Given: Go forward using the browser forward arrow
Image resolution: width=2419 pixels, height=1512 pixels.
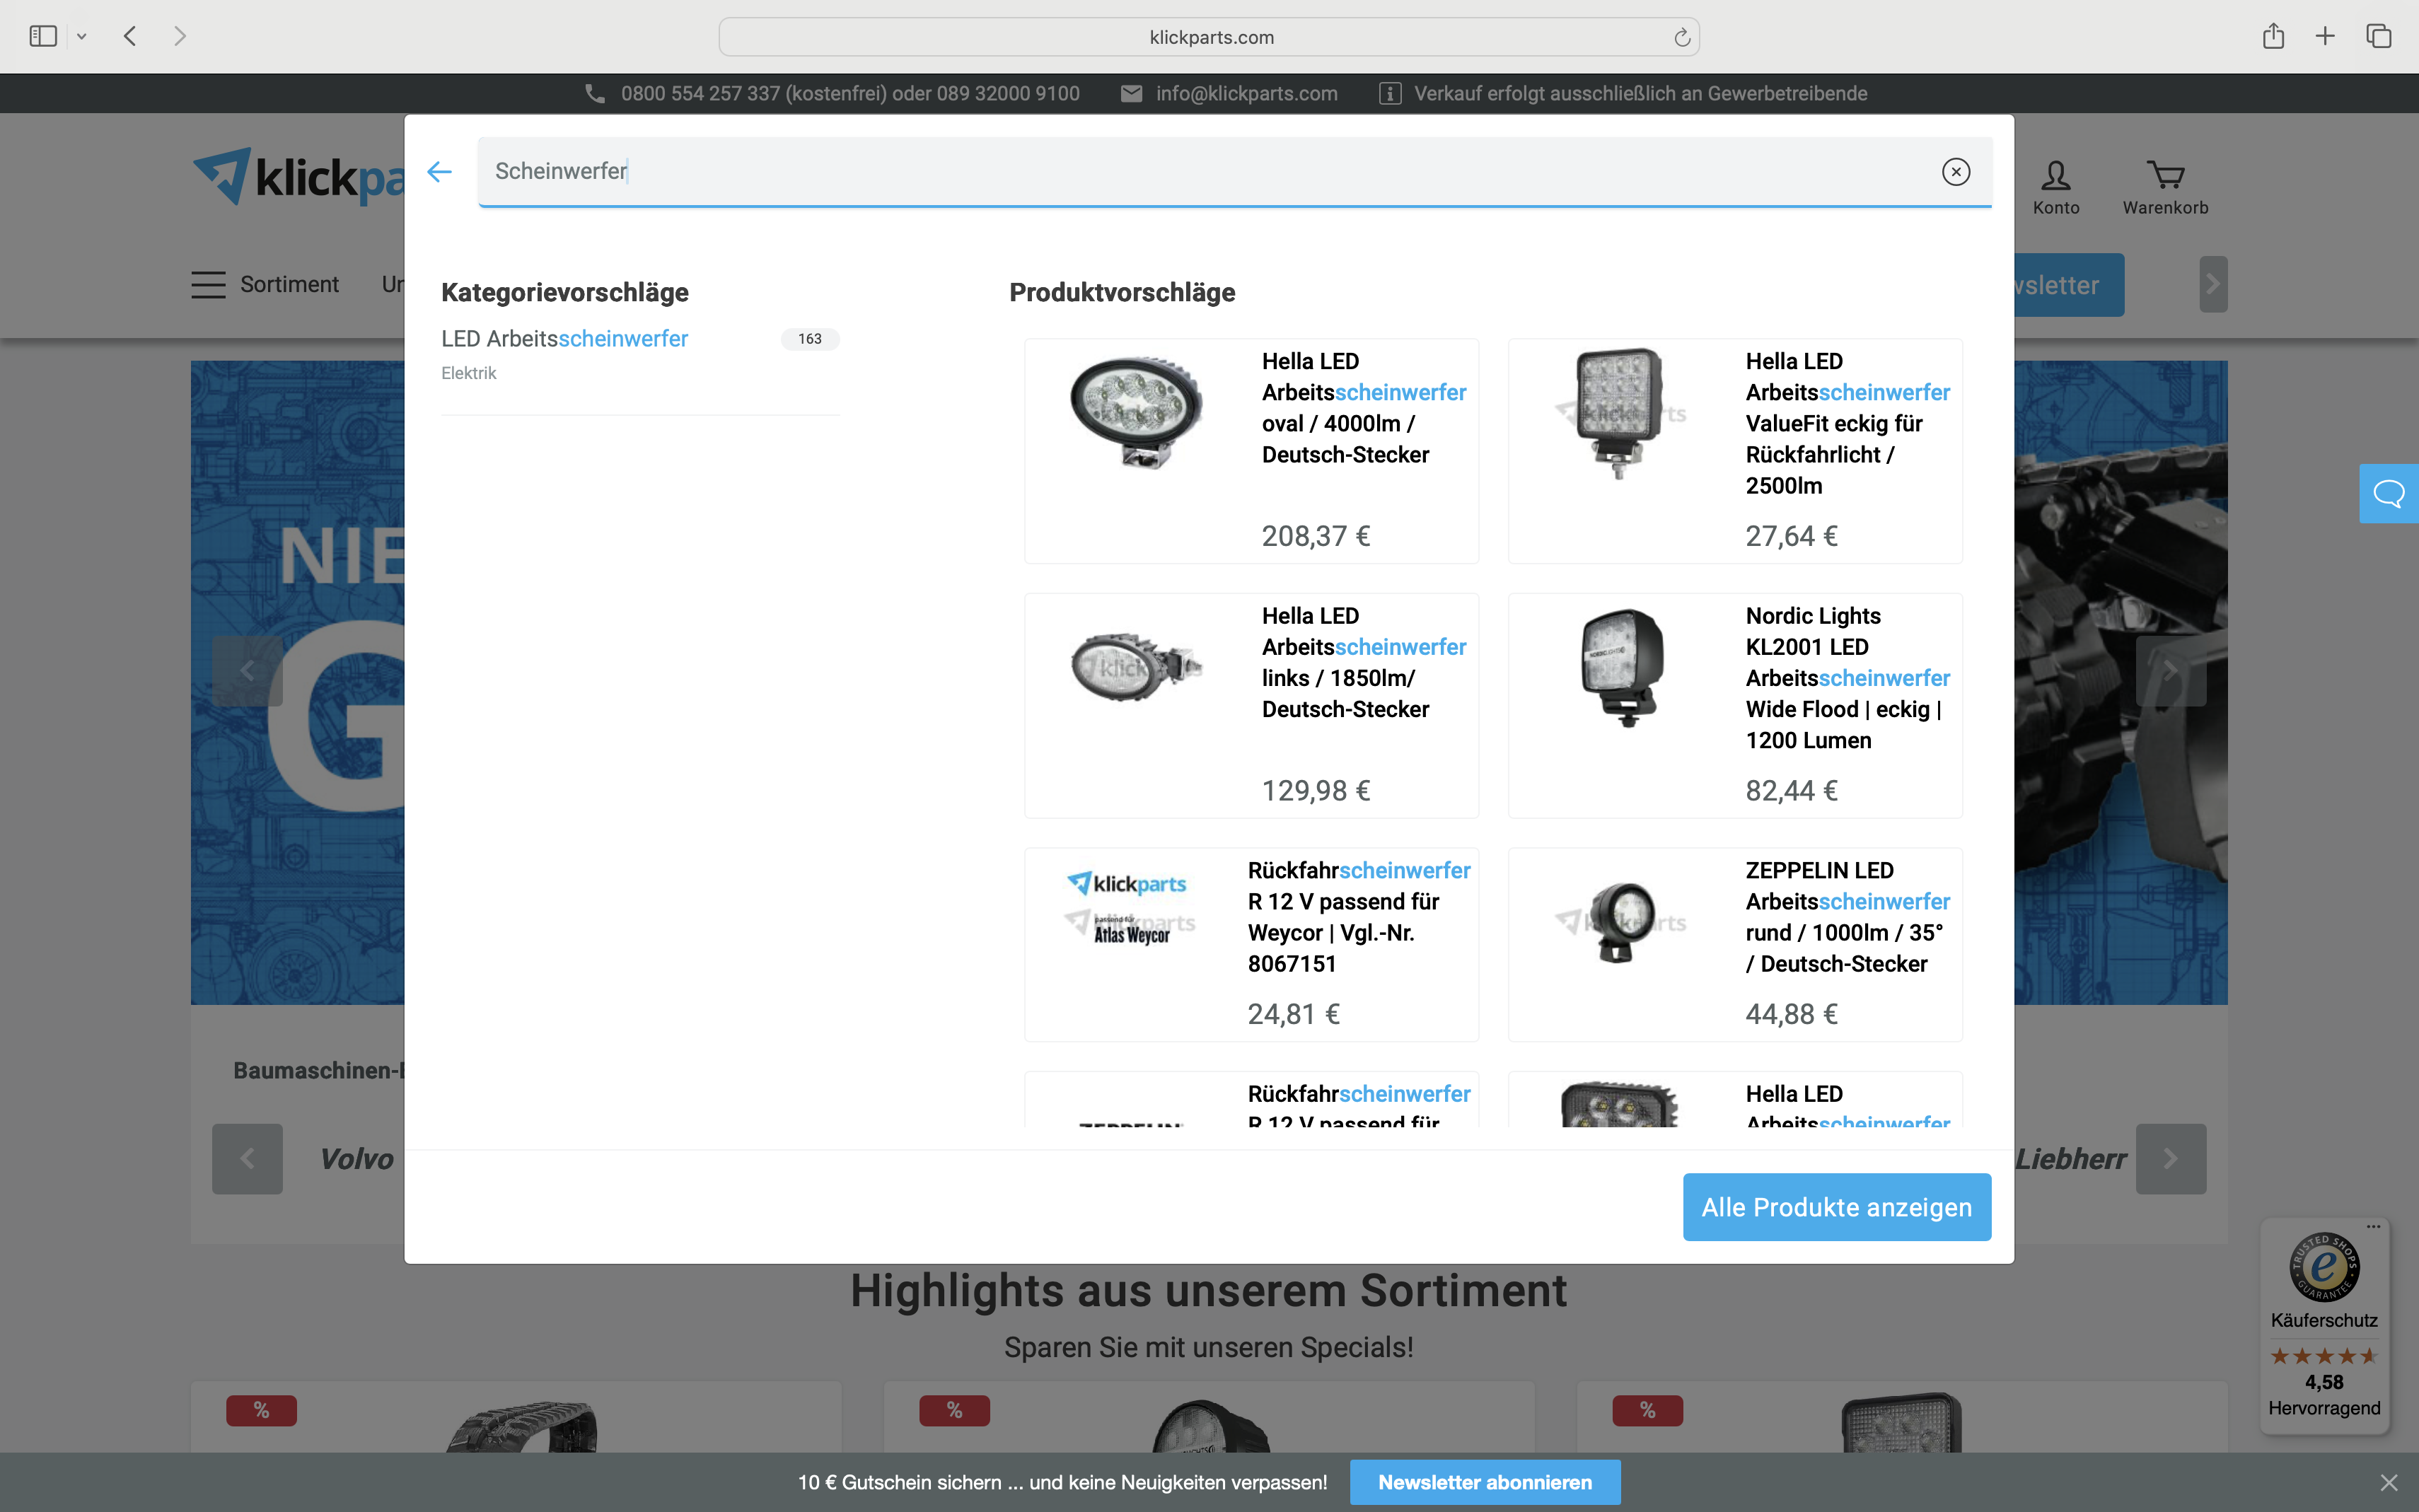Looking at the screenshot, I should tap(180, 36).
